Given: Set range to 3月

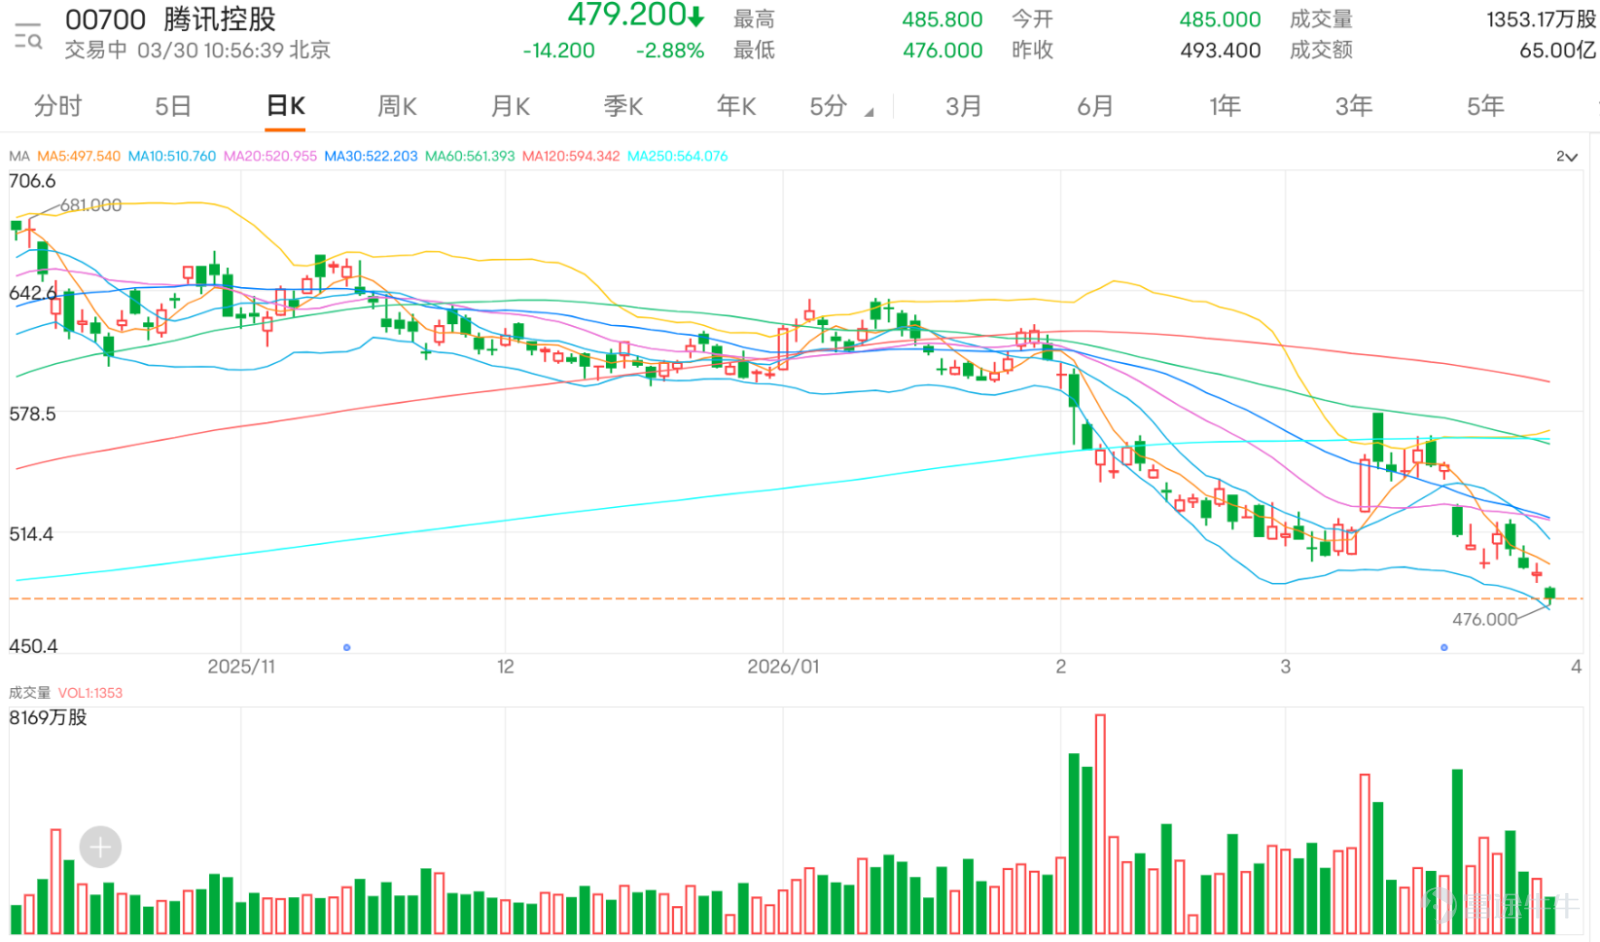Looking at the screenshot, I should [964, 106].
